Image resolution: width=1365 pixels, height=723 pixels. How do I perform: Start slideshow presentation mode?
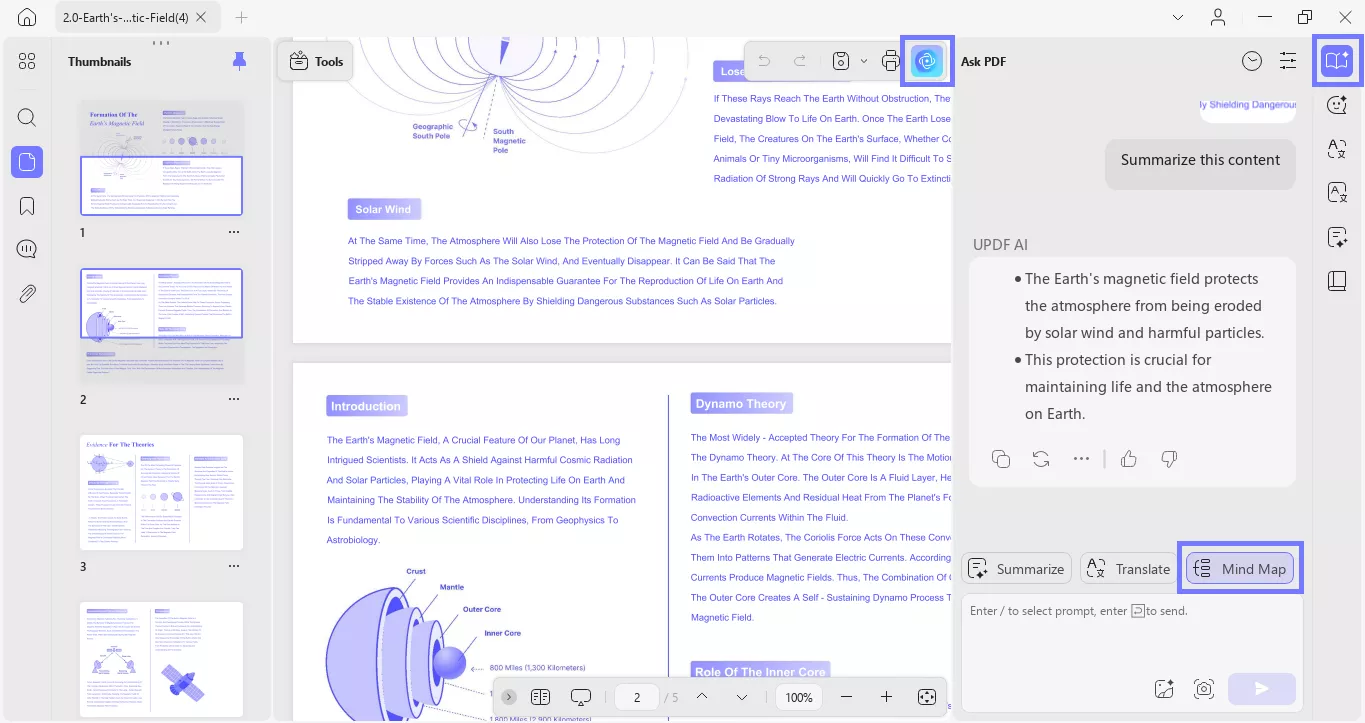pos(581,697)
